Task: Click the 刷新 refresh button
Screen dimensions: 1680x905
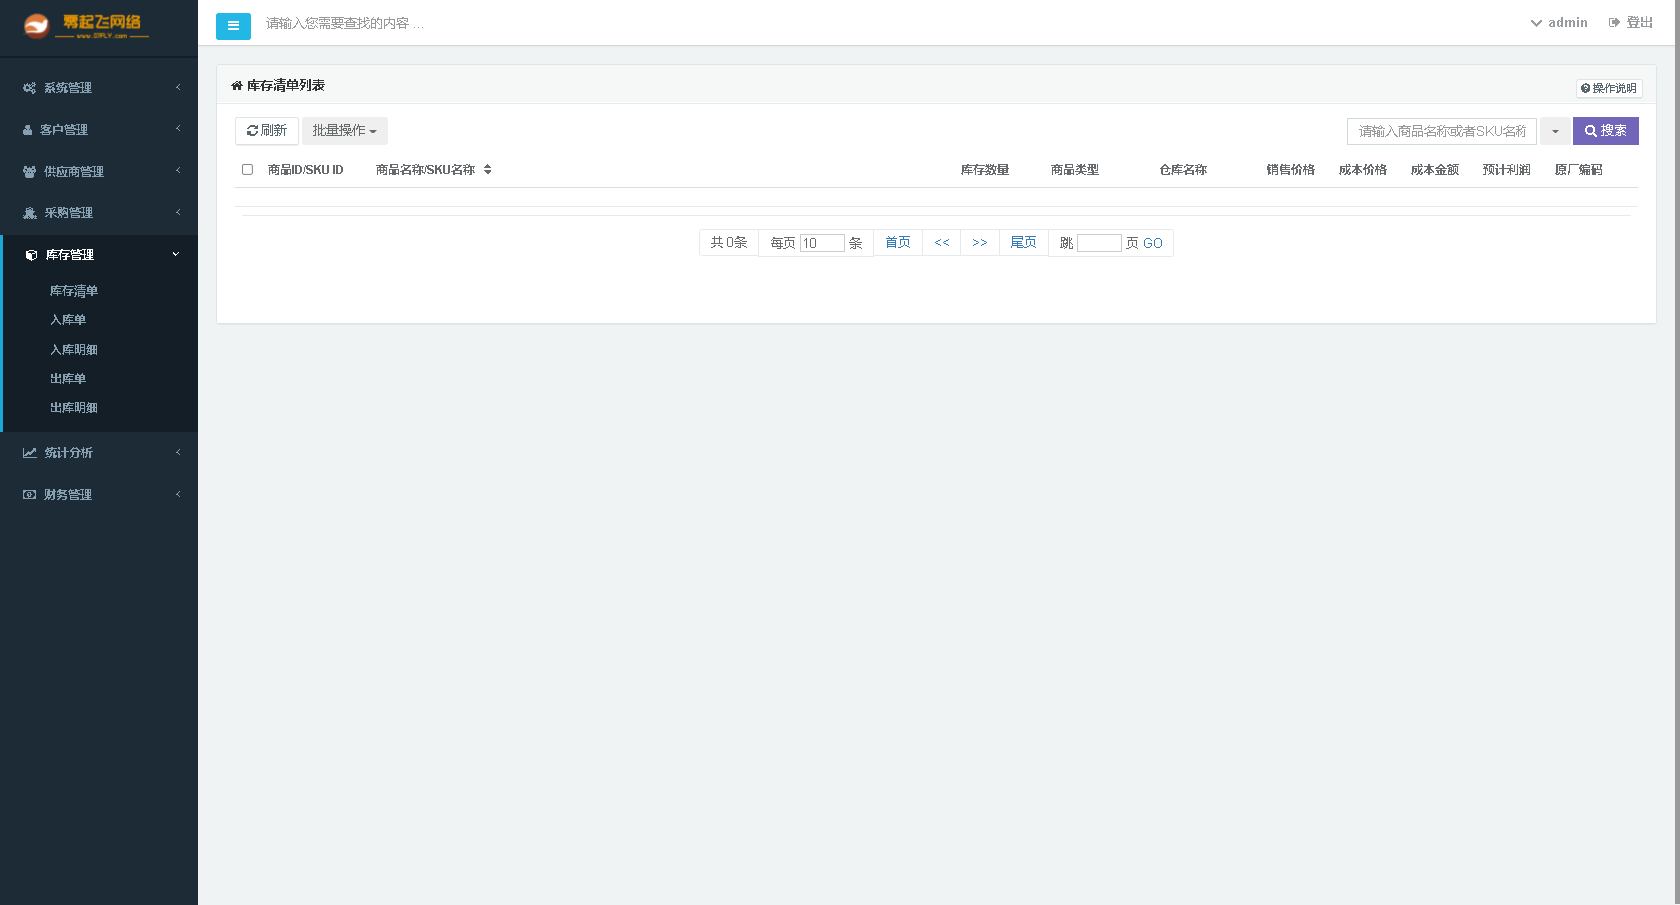Action: tap(266, 131)
